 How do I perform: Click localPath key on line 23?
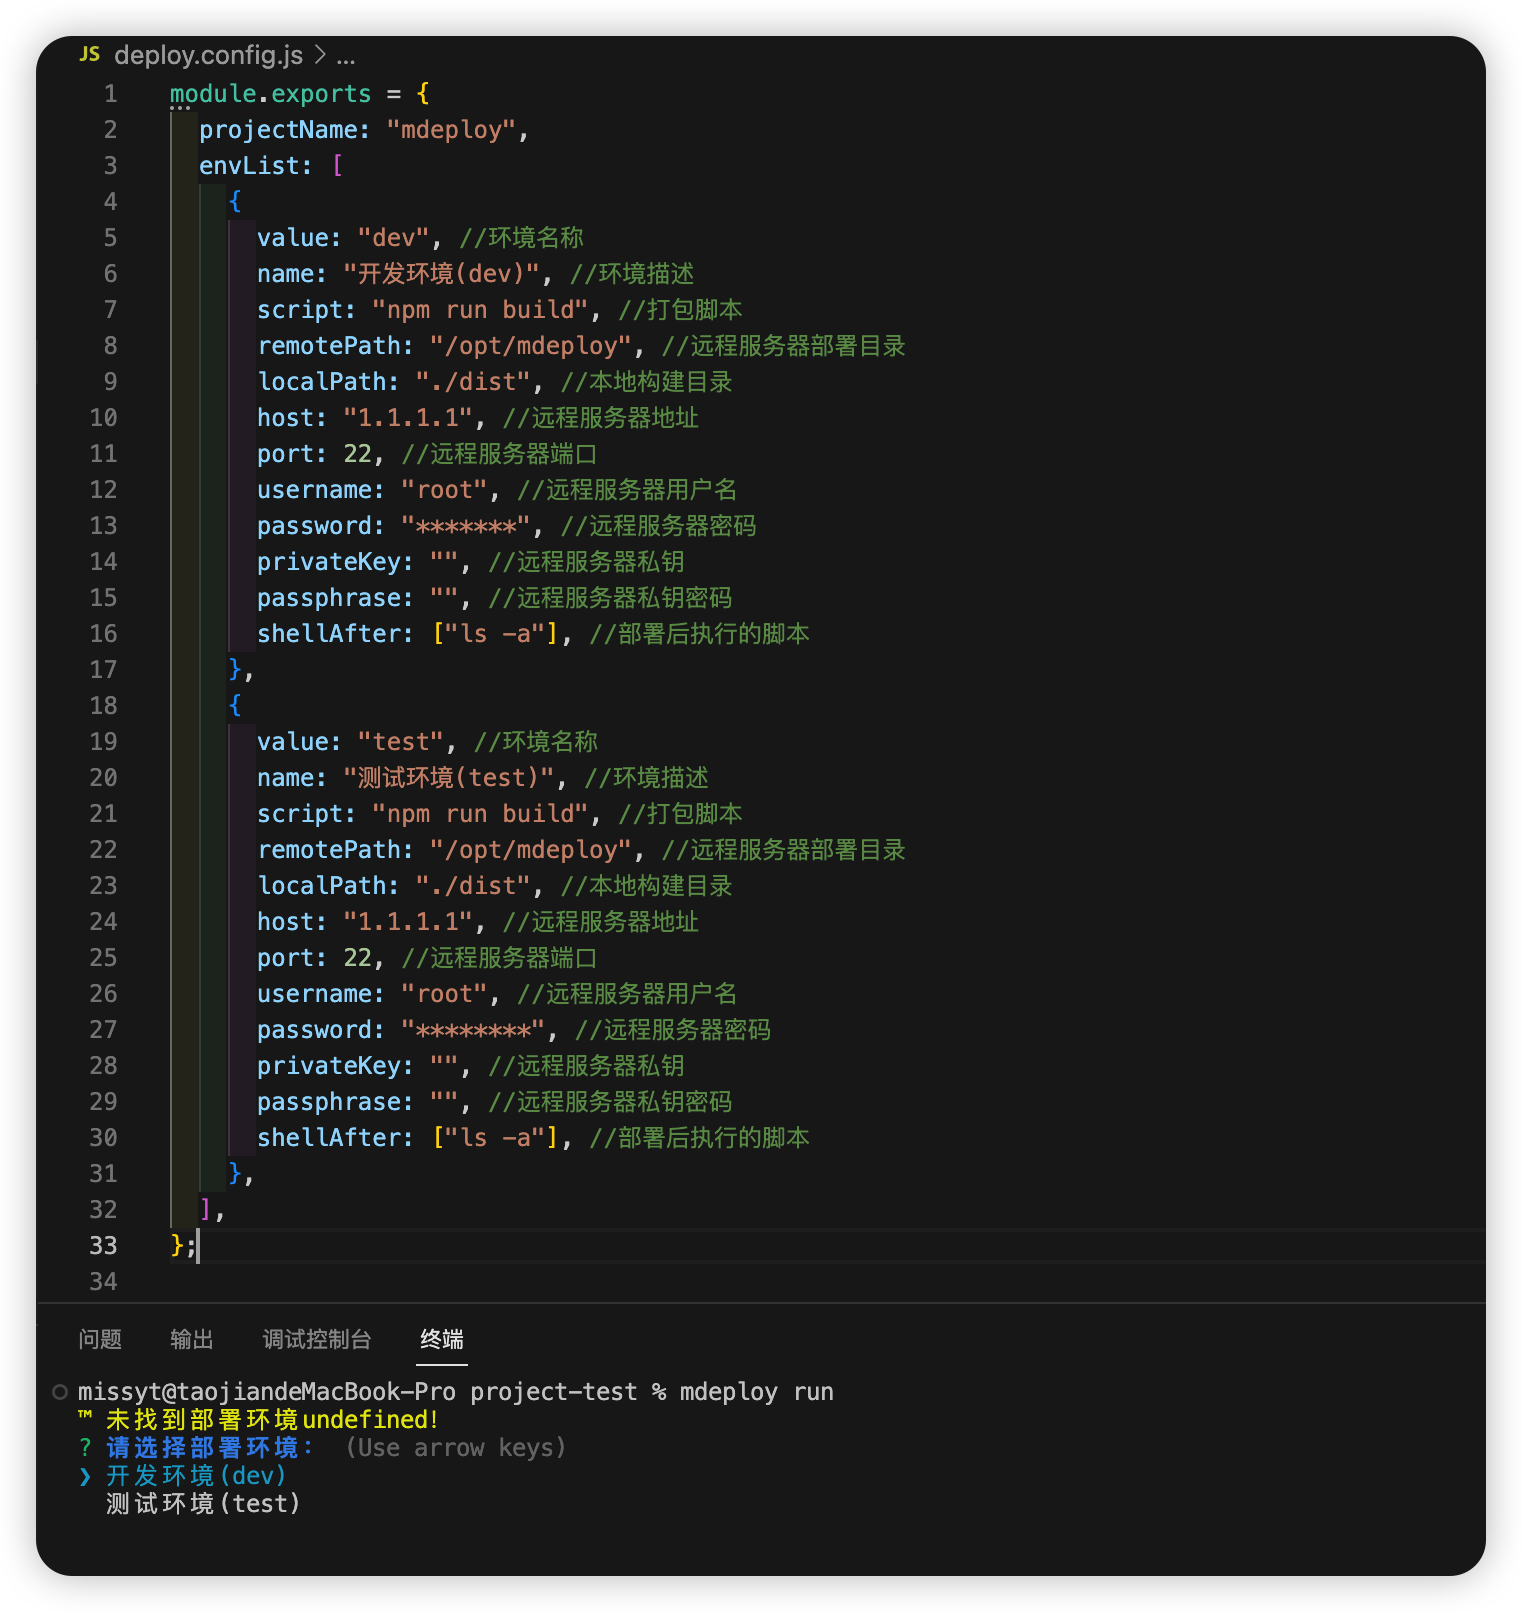321,886
